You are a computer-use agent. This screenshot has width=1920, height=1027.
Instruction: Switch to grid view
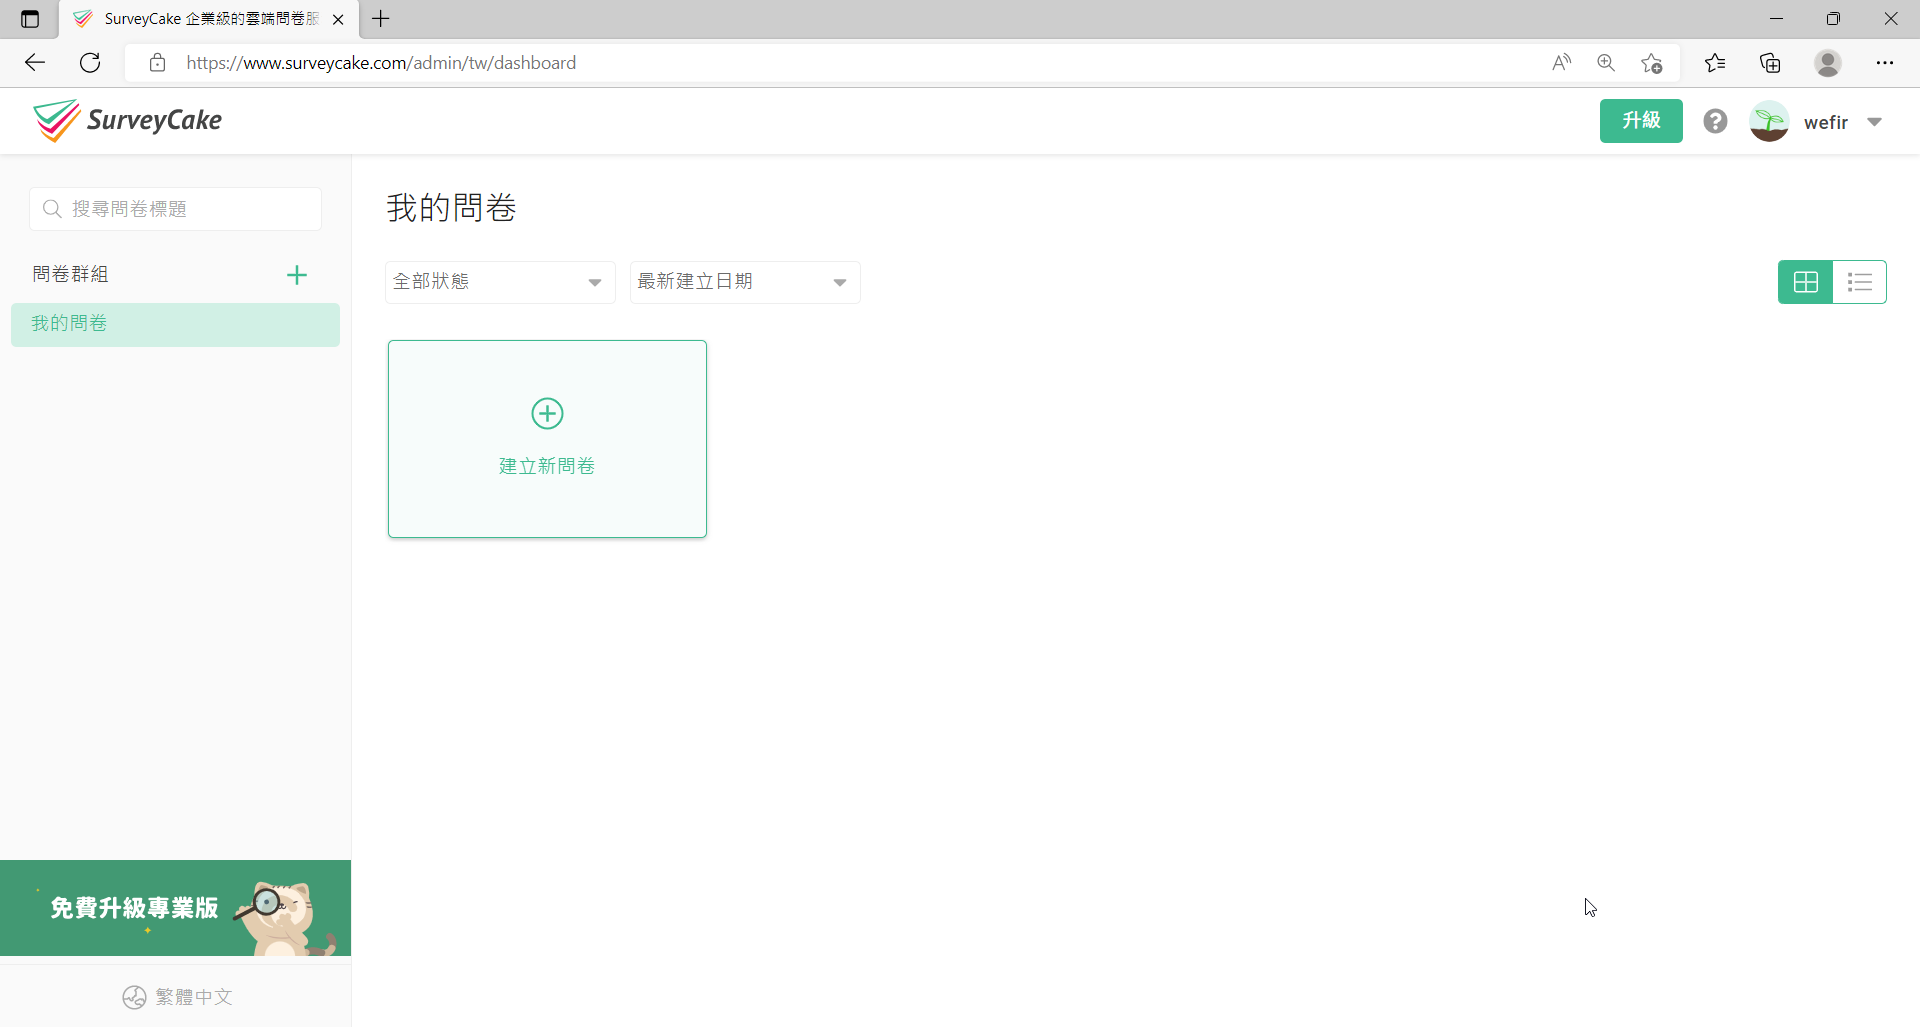tap(1806, 282)
